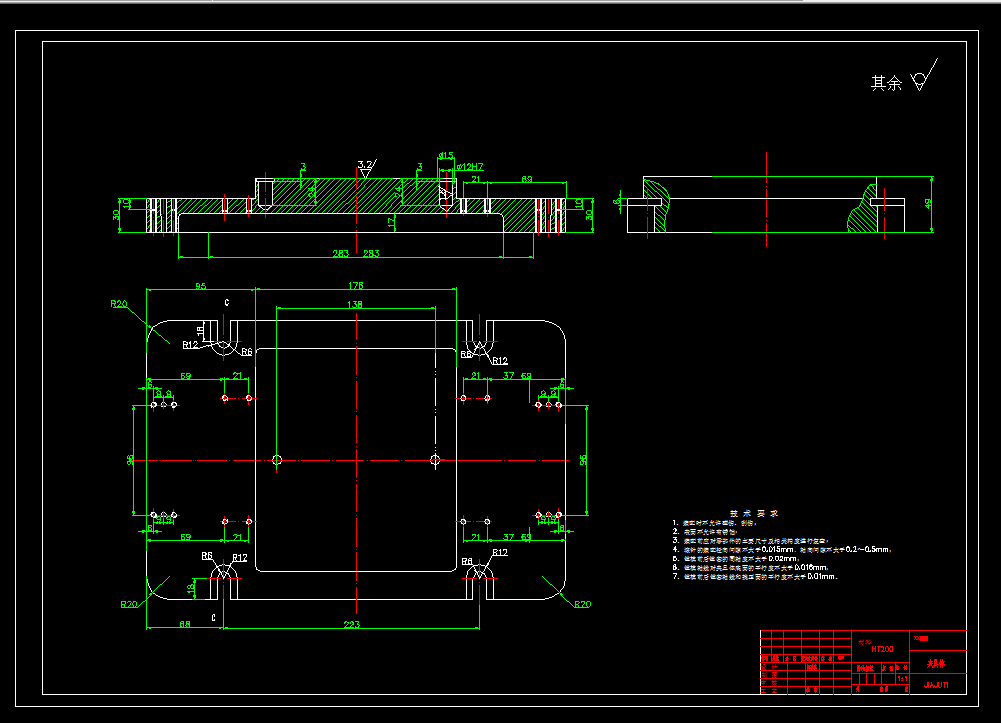The width and height of the screenshot is (1001, 723).
Task: Select the R6 label at the top-left slot
Action: (x=246, y=352)
